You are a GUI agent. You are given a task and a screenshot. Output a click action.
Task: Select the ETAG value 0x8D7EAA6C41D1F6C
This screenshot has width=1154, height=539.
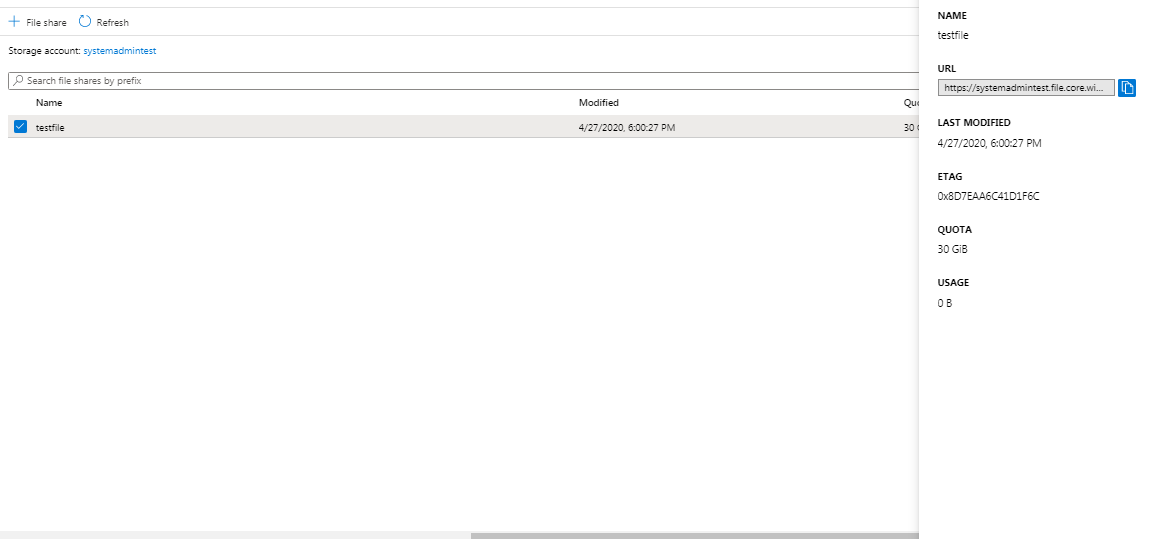point(988,196)
